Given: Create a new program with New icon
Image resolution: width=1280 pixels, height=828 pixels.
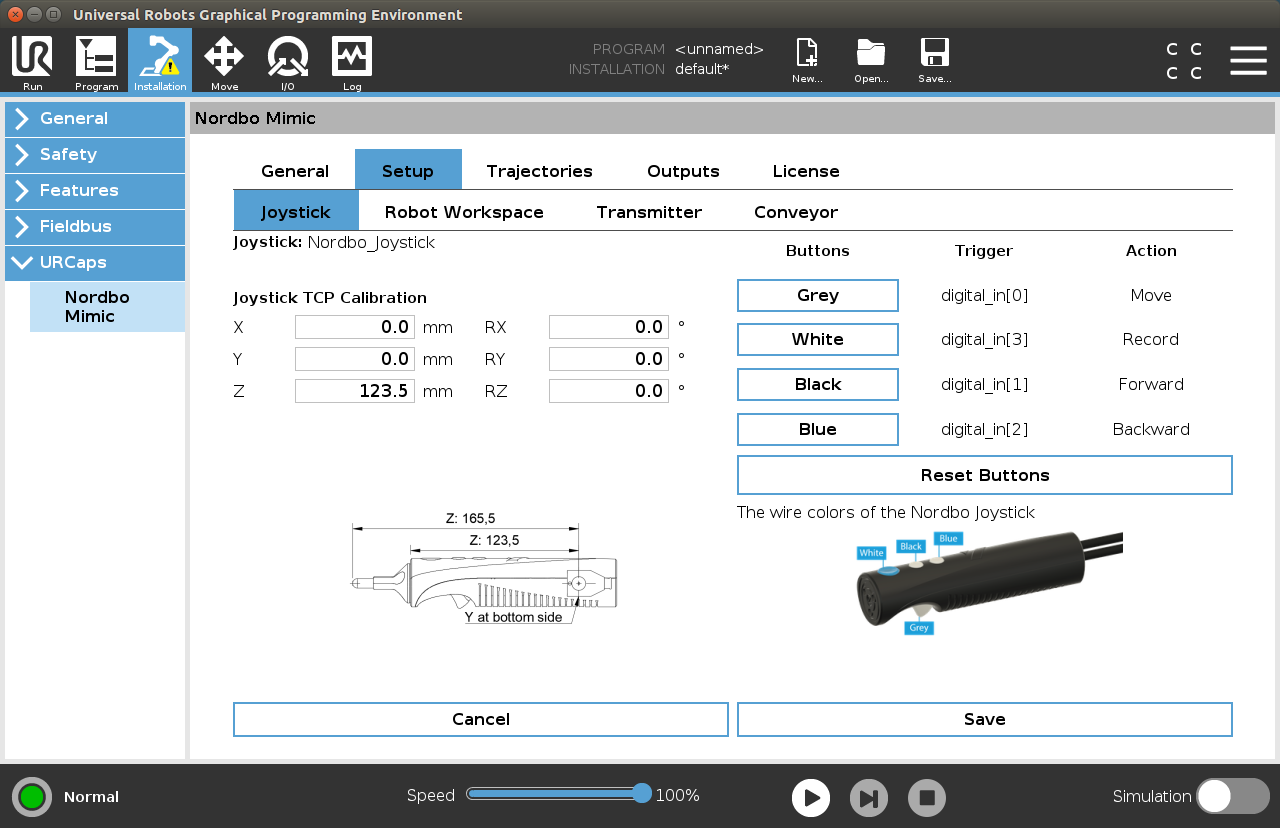Looking at the screenshot, I should click(807, 61).
